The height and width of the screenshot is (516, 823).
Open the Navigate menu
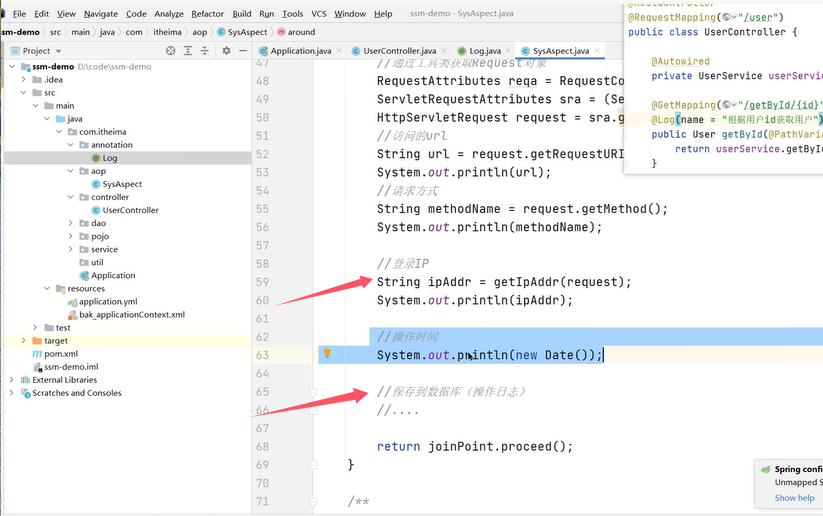101,14
